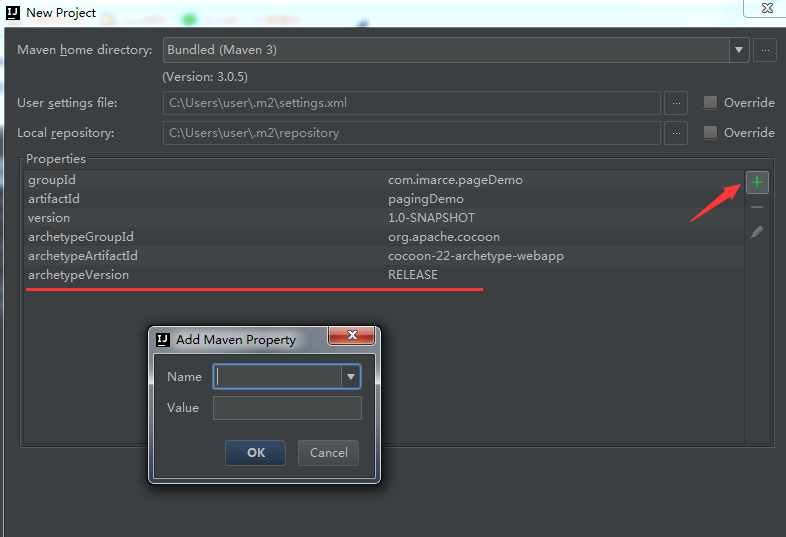
Task: Select the archetypeGroupId property row
Action: coord(384,237)
